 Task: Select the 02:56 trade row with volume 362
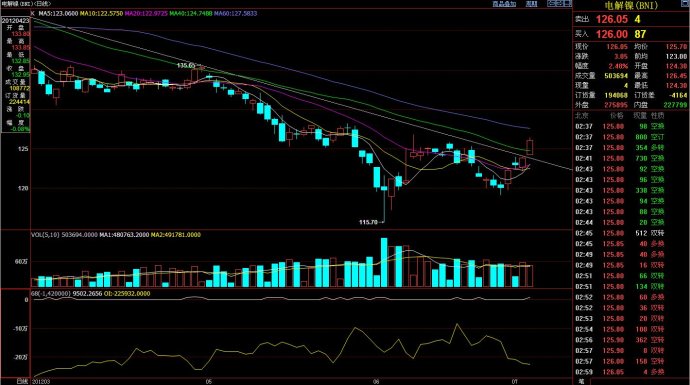click(x=631, y=340)
